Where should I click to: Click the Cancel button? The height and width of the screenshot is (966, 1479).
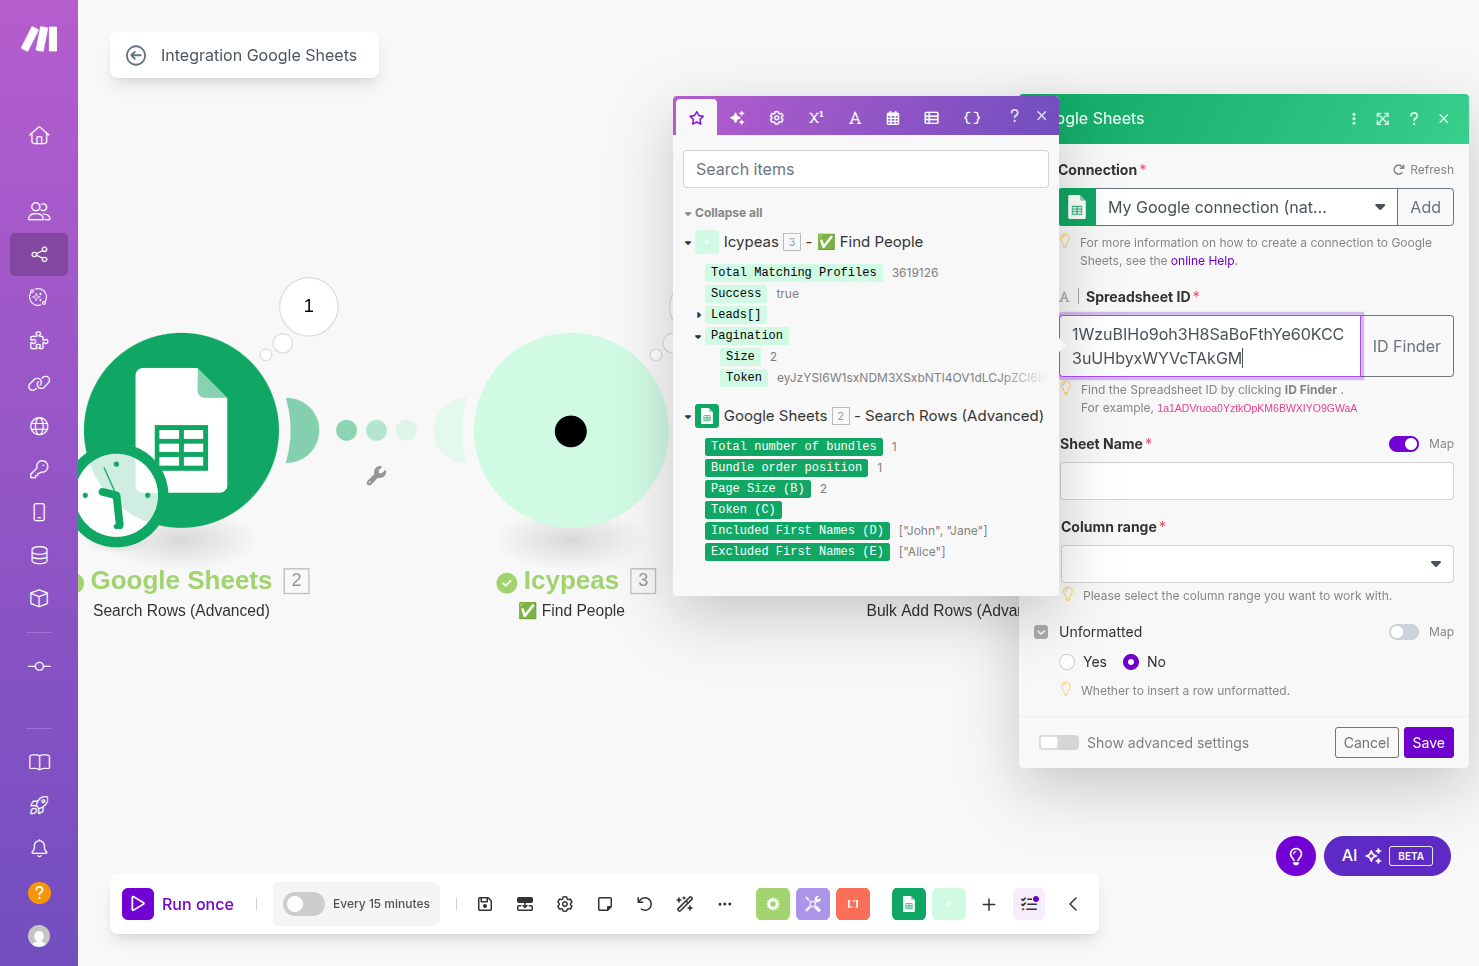(1366, 743)
